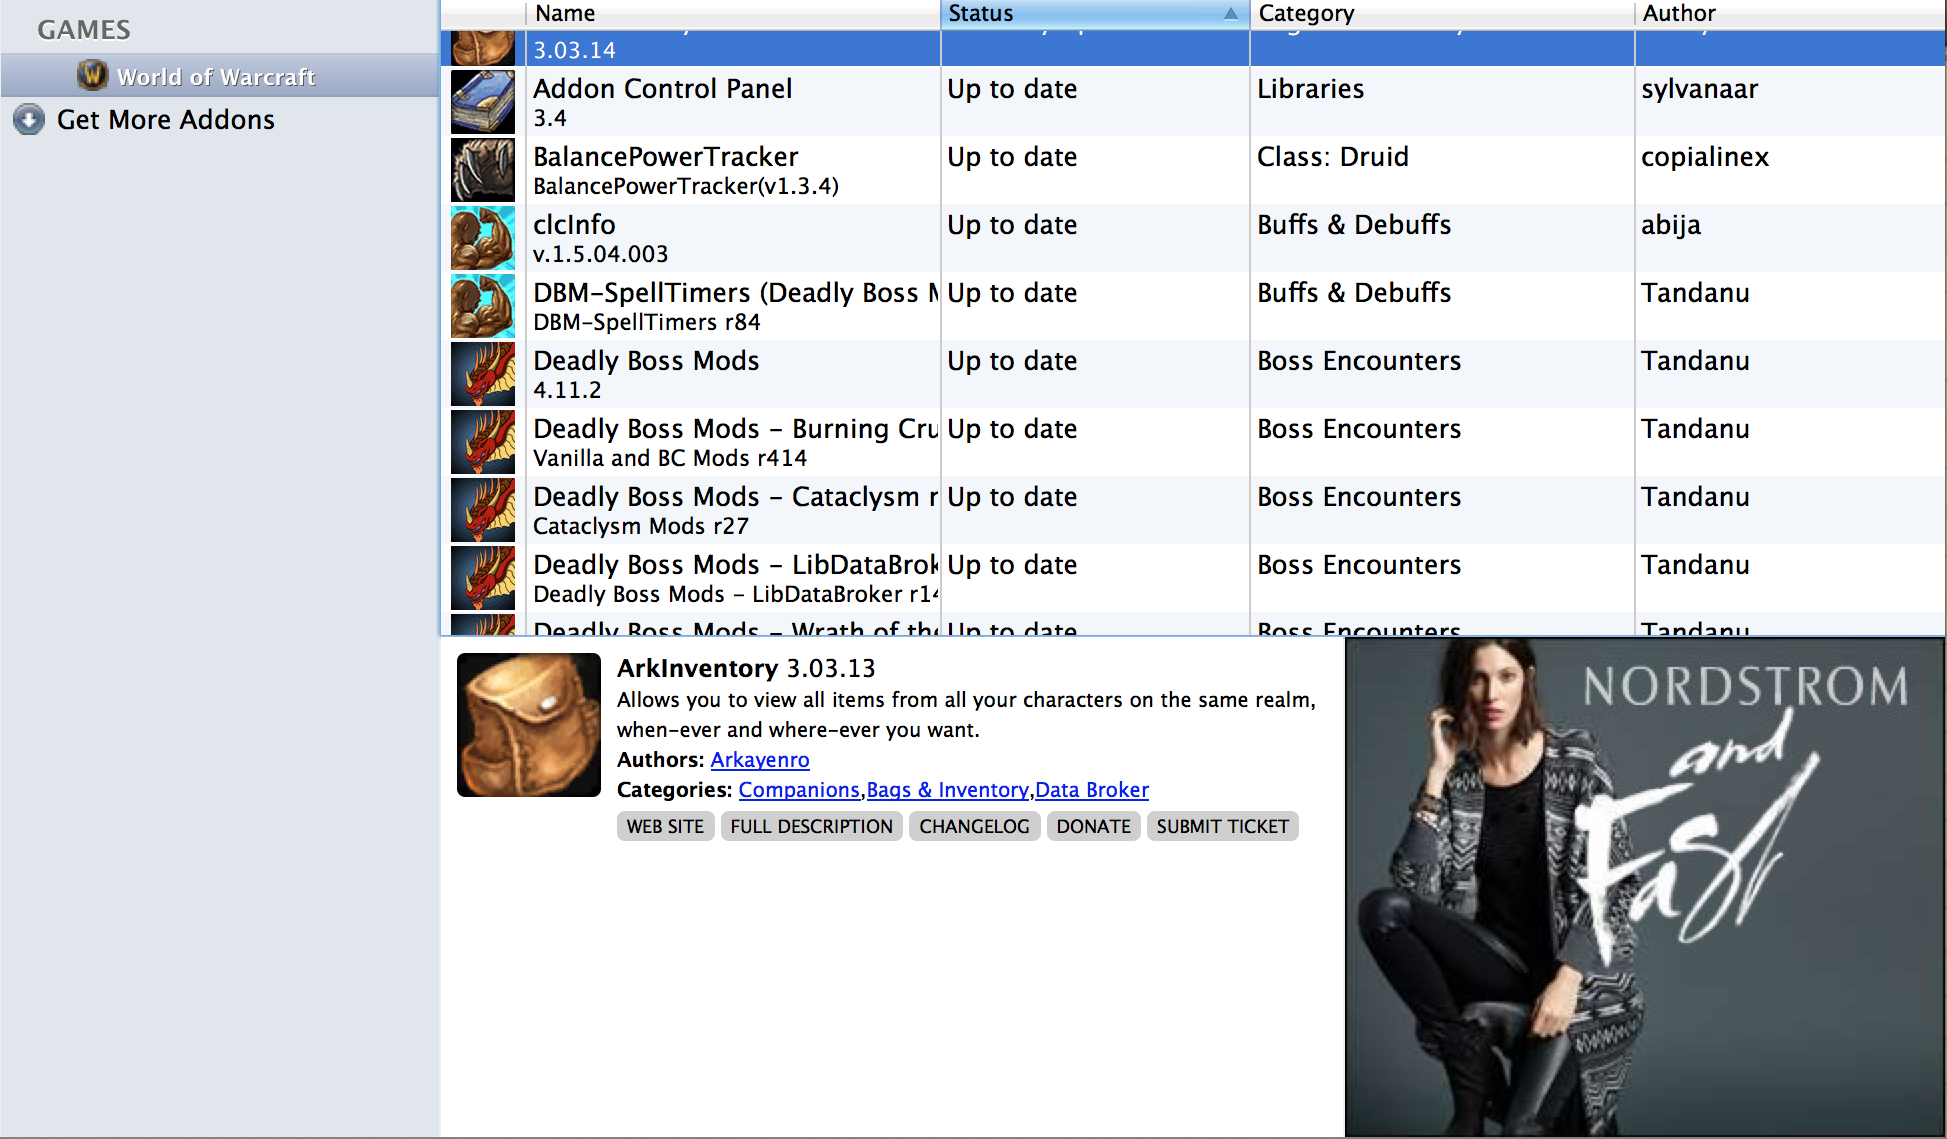The width and height of the screenshot is (1947, 1139).
Task: Click the Deadly Boss Mods 4.11.2 dragon icon
Action: coord(483,374)
